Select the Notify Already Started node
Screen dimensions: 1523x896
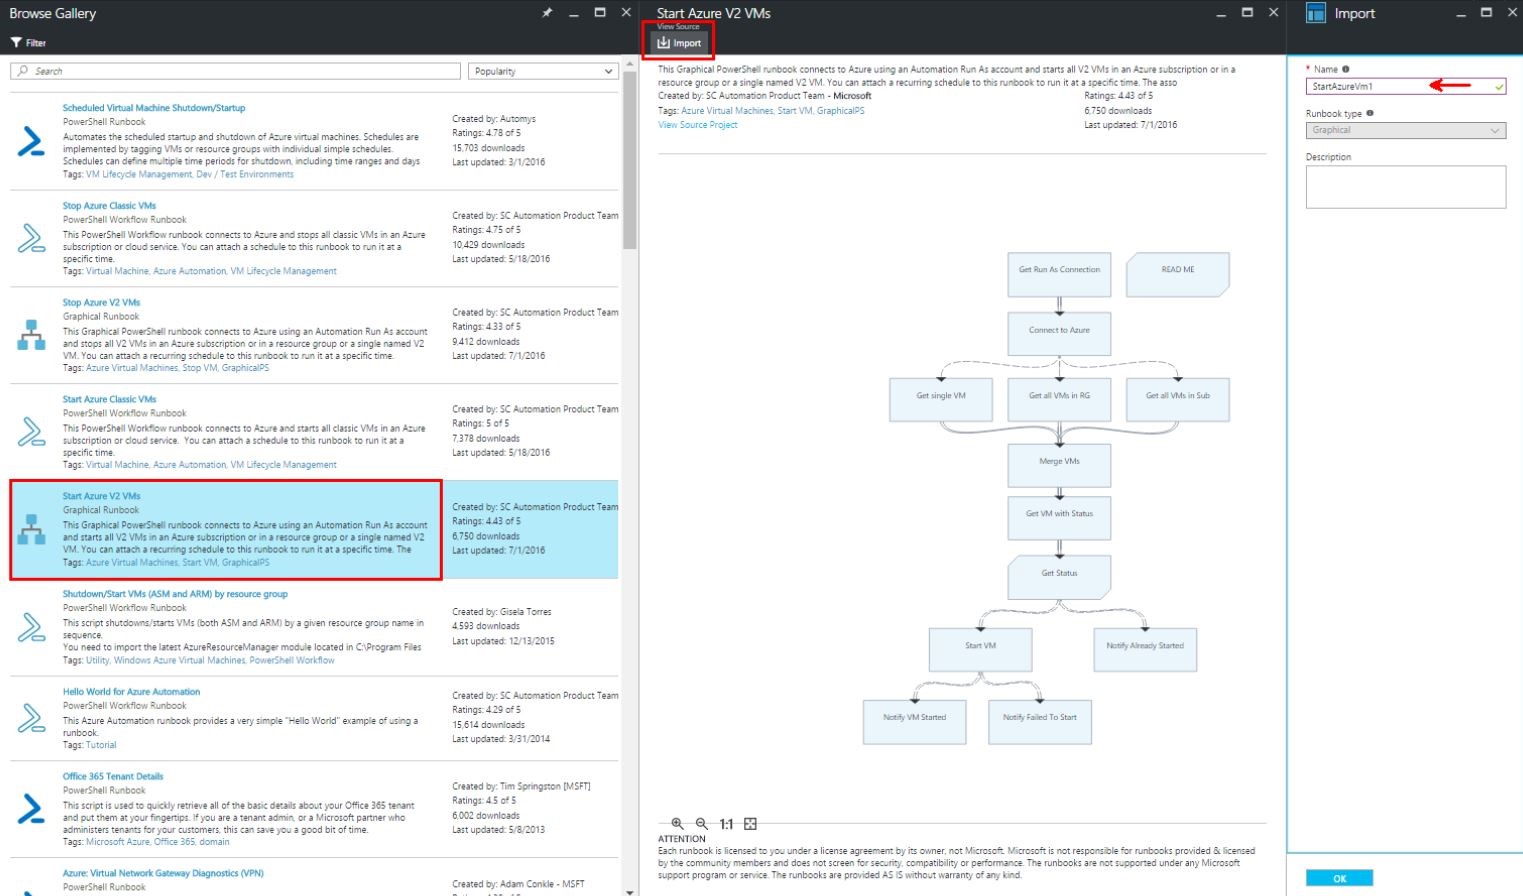1145,650
